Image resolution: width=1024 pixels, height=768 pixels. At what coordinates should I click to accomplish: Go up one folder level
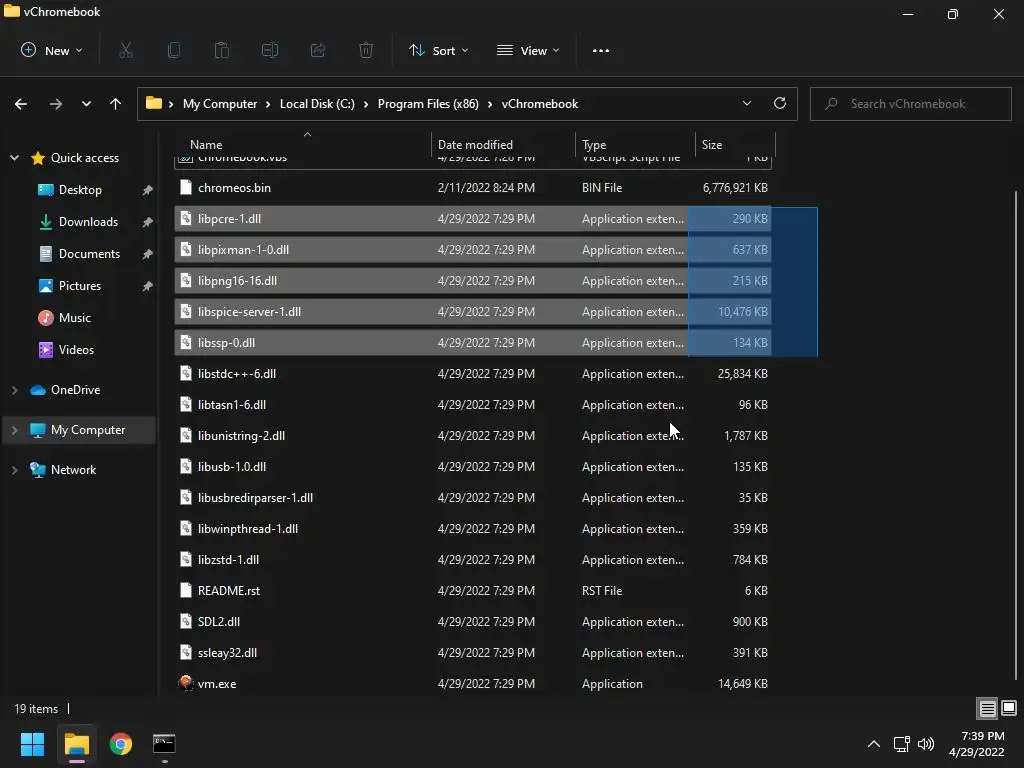tap(116, 104)
